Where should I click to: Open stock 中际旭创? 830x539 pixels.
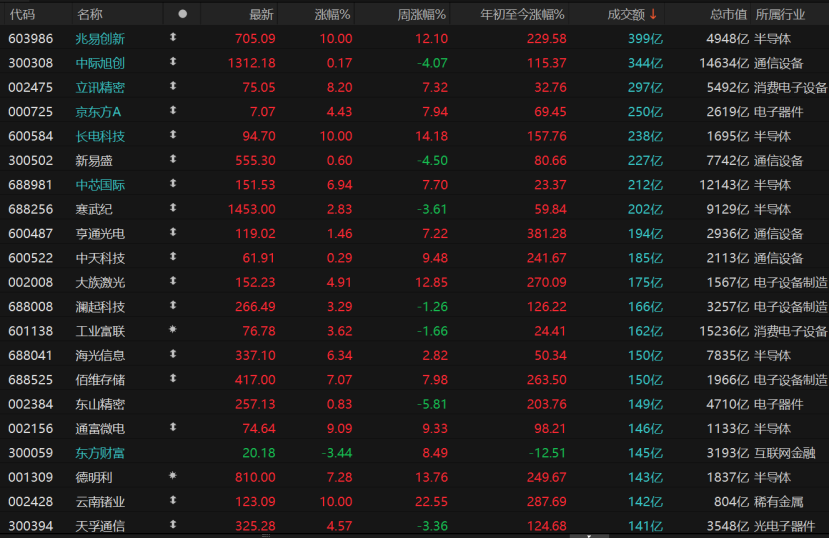tap(100, 63)
